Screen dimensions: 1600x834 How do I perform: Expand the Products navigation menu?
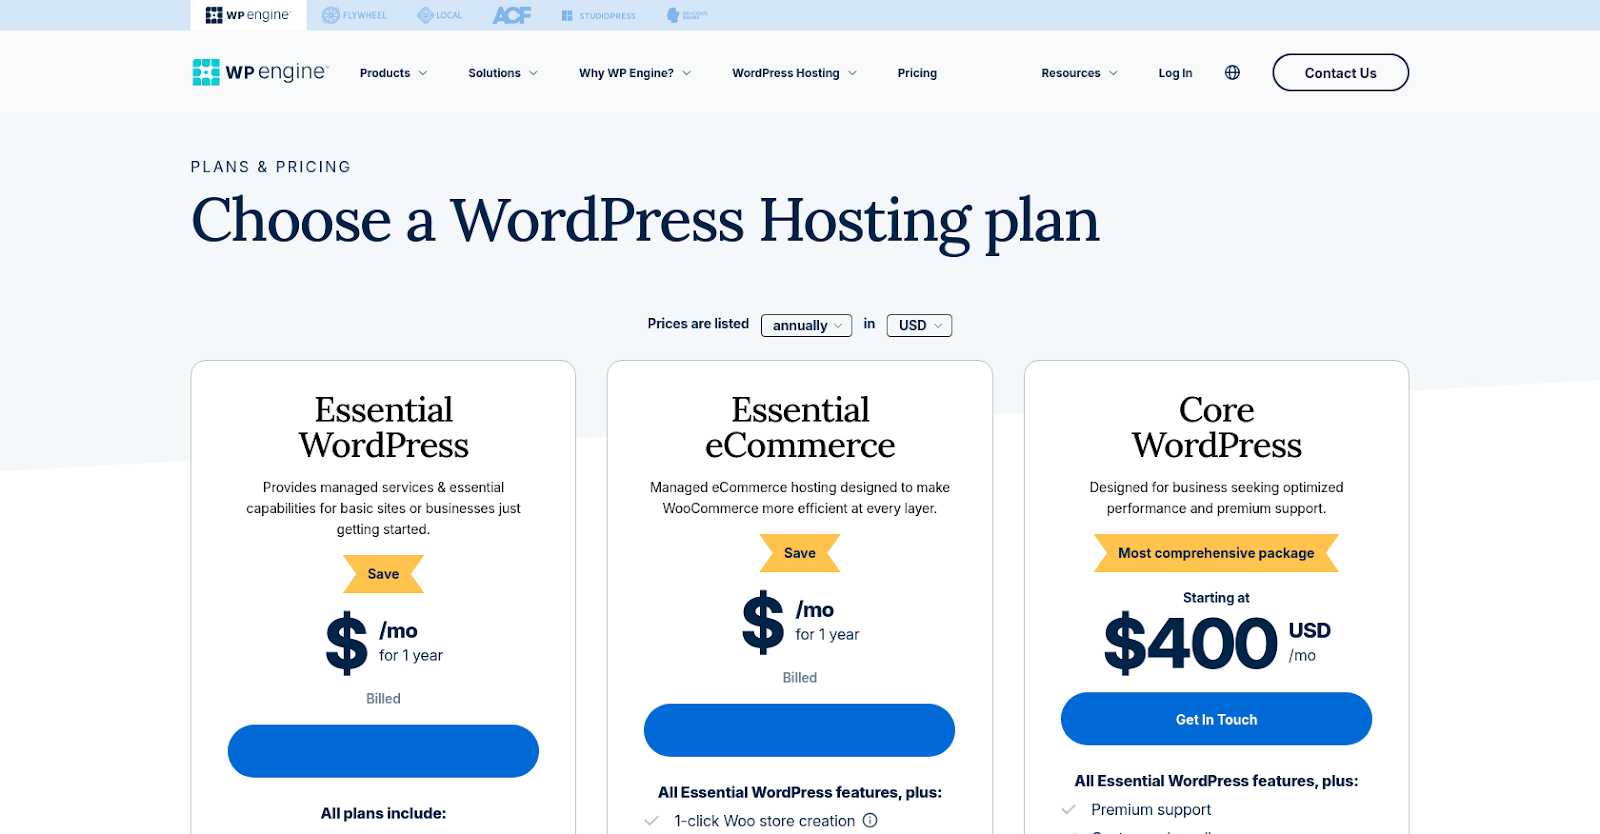point(394,73)
